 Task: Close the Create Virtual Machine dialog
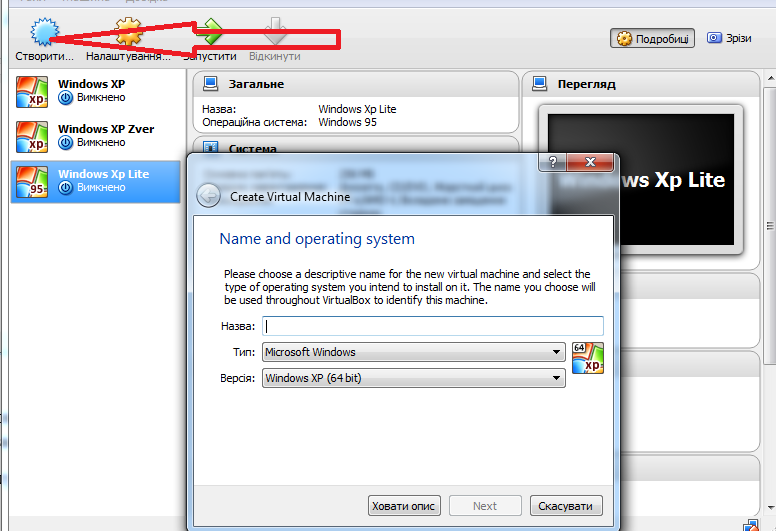tap(590, 162)
